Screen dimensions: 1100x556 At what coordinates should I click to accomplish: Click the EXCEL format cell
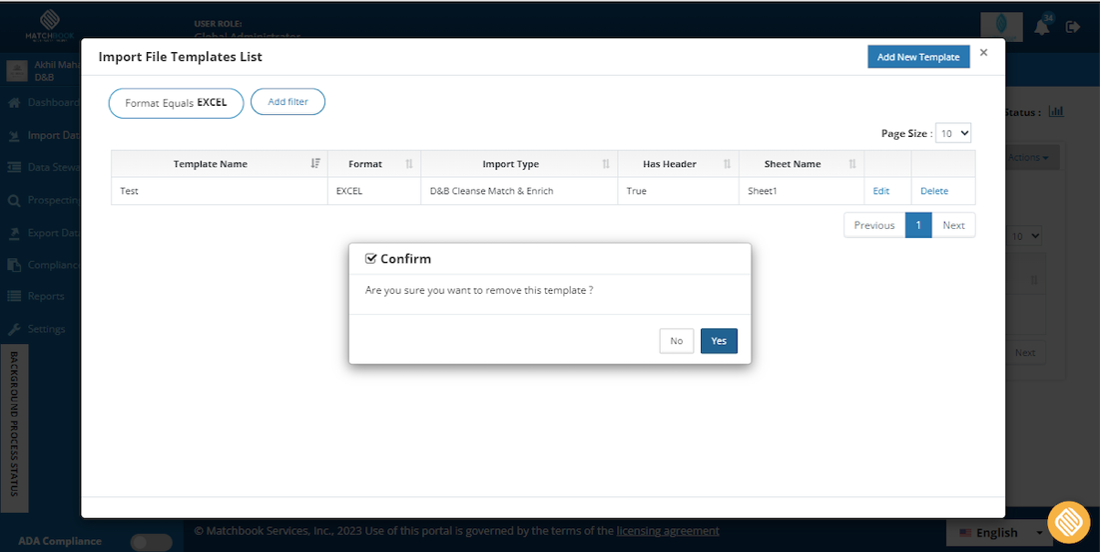374,191
